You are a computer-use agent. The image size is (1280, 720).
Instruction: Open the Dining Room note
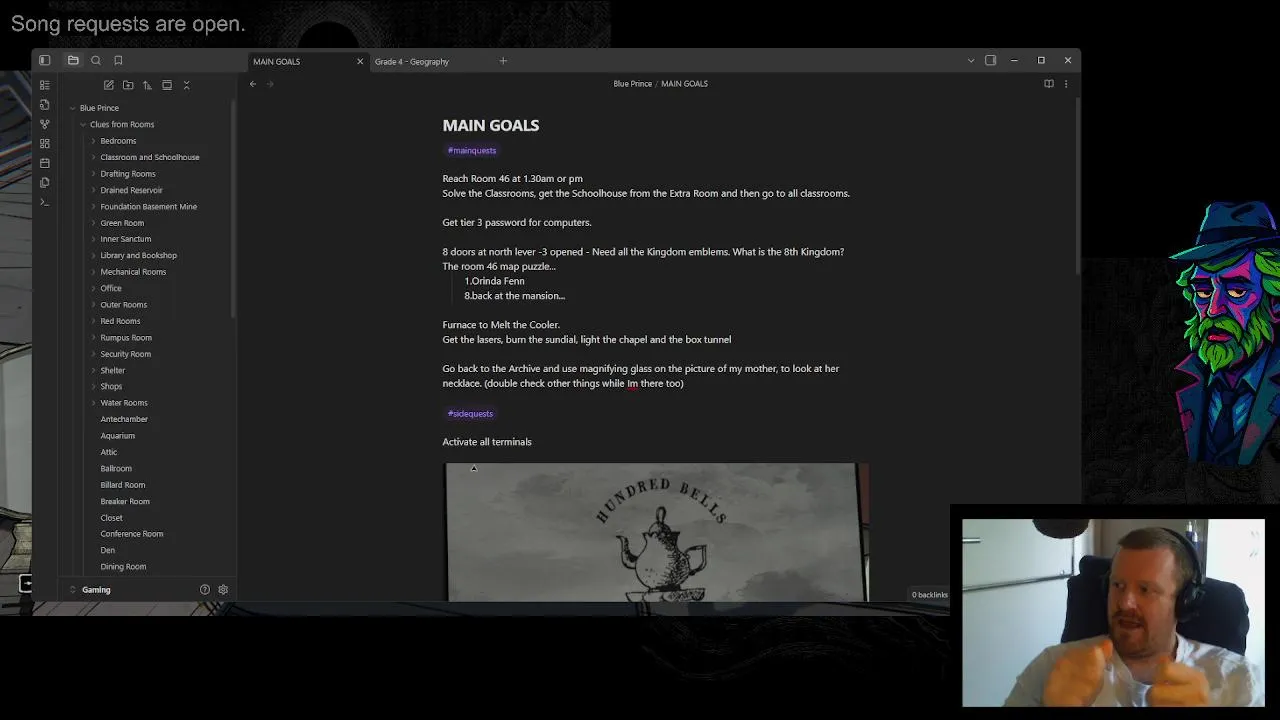point(123,567)
